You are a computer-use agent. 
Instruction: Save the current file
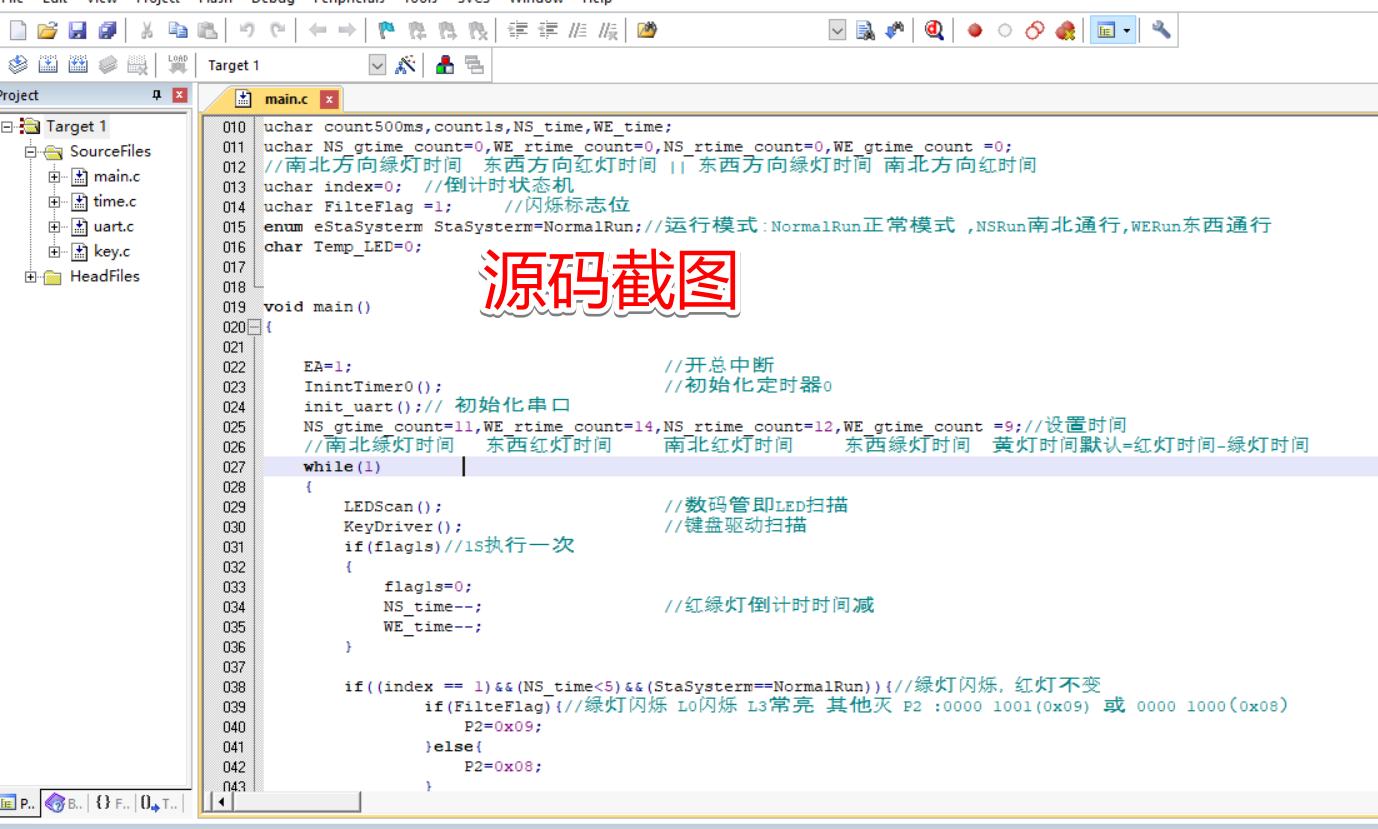[x=77, y=31]
